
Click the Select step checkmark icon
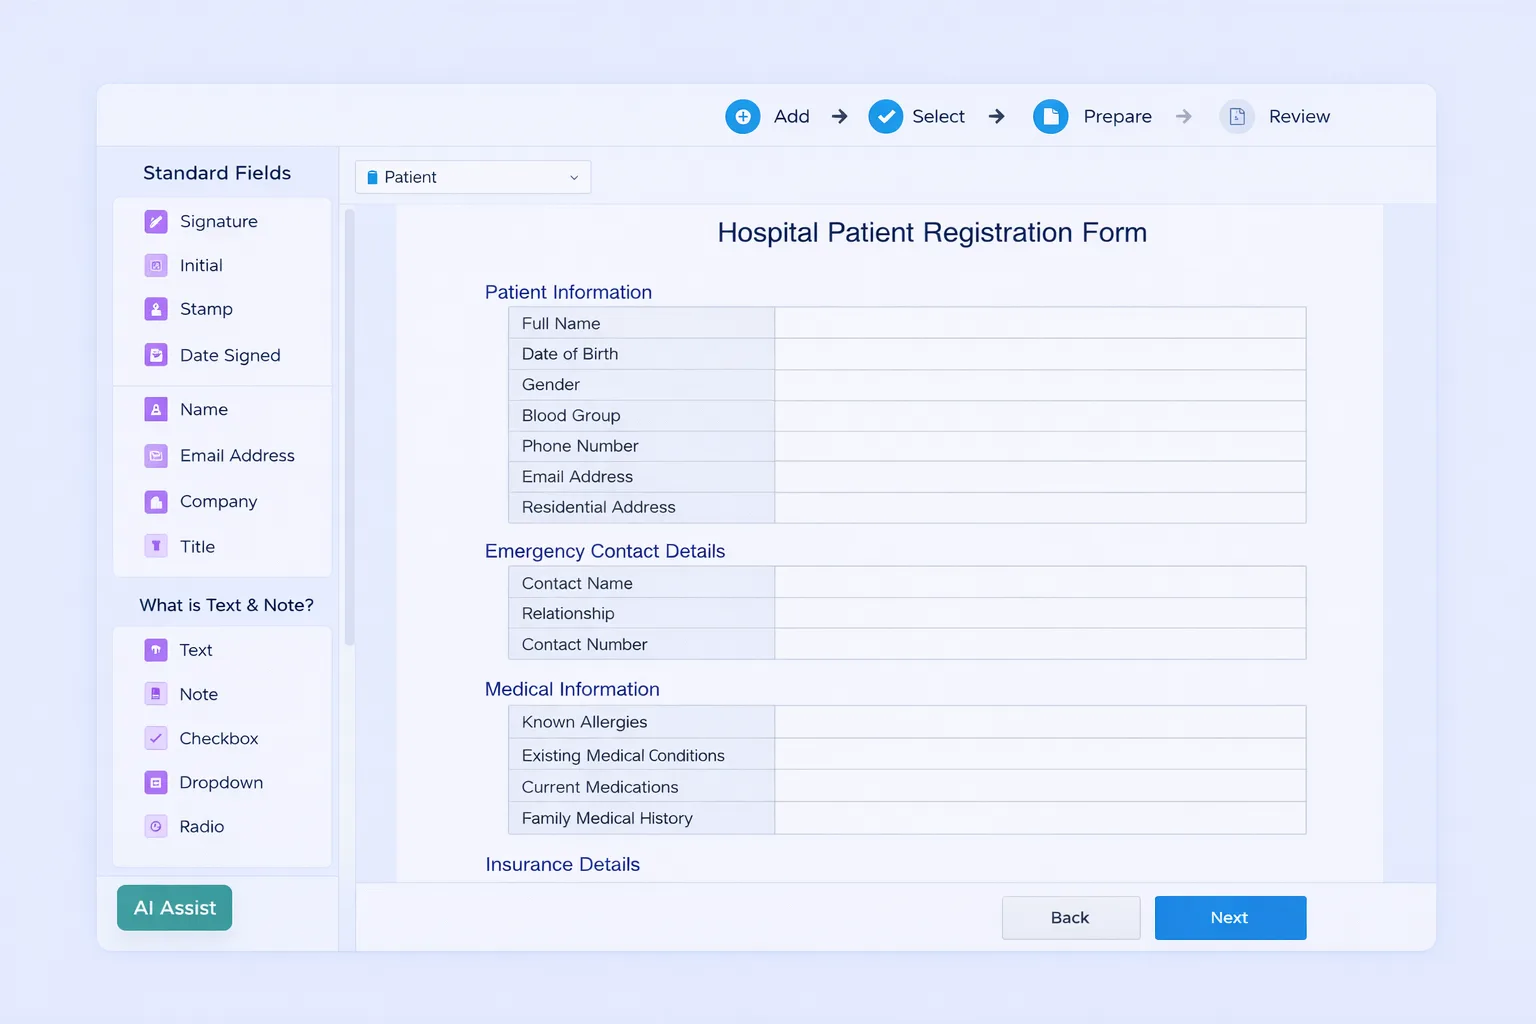pyautogui.click(x=886, y=116)
